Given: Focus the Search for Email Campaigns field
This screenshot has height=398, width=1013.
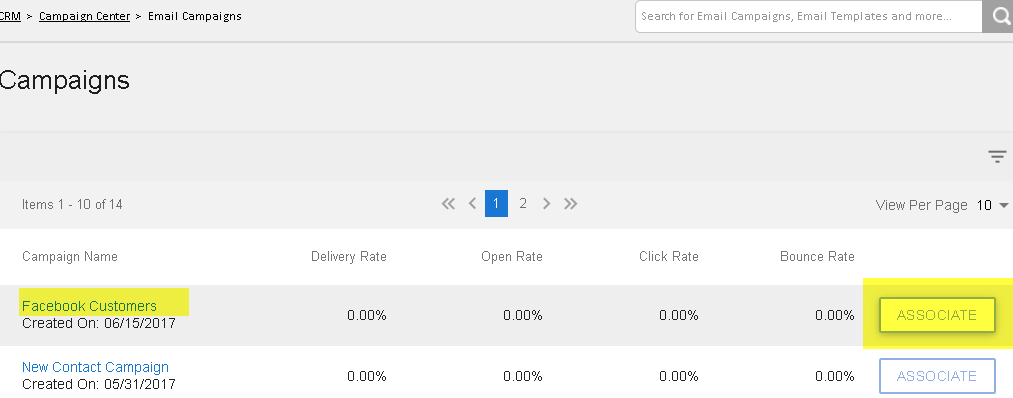Looking at the screenshot, I should pyautogui.click(x=809, y=16).
